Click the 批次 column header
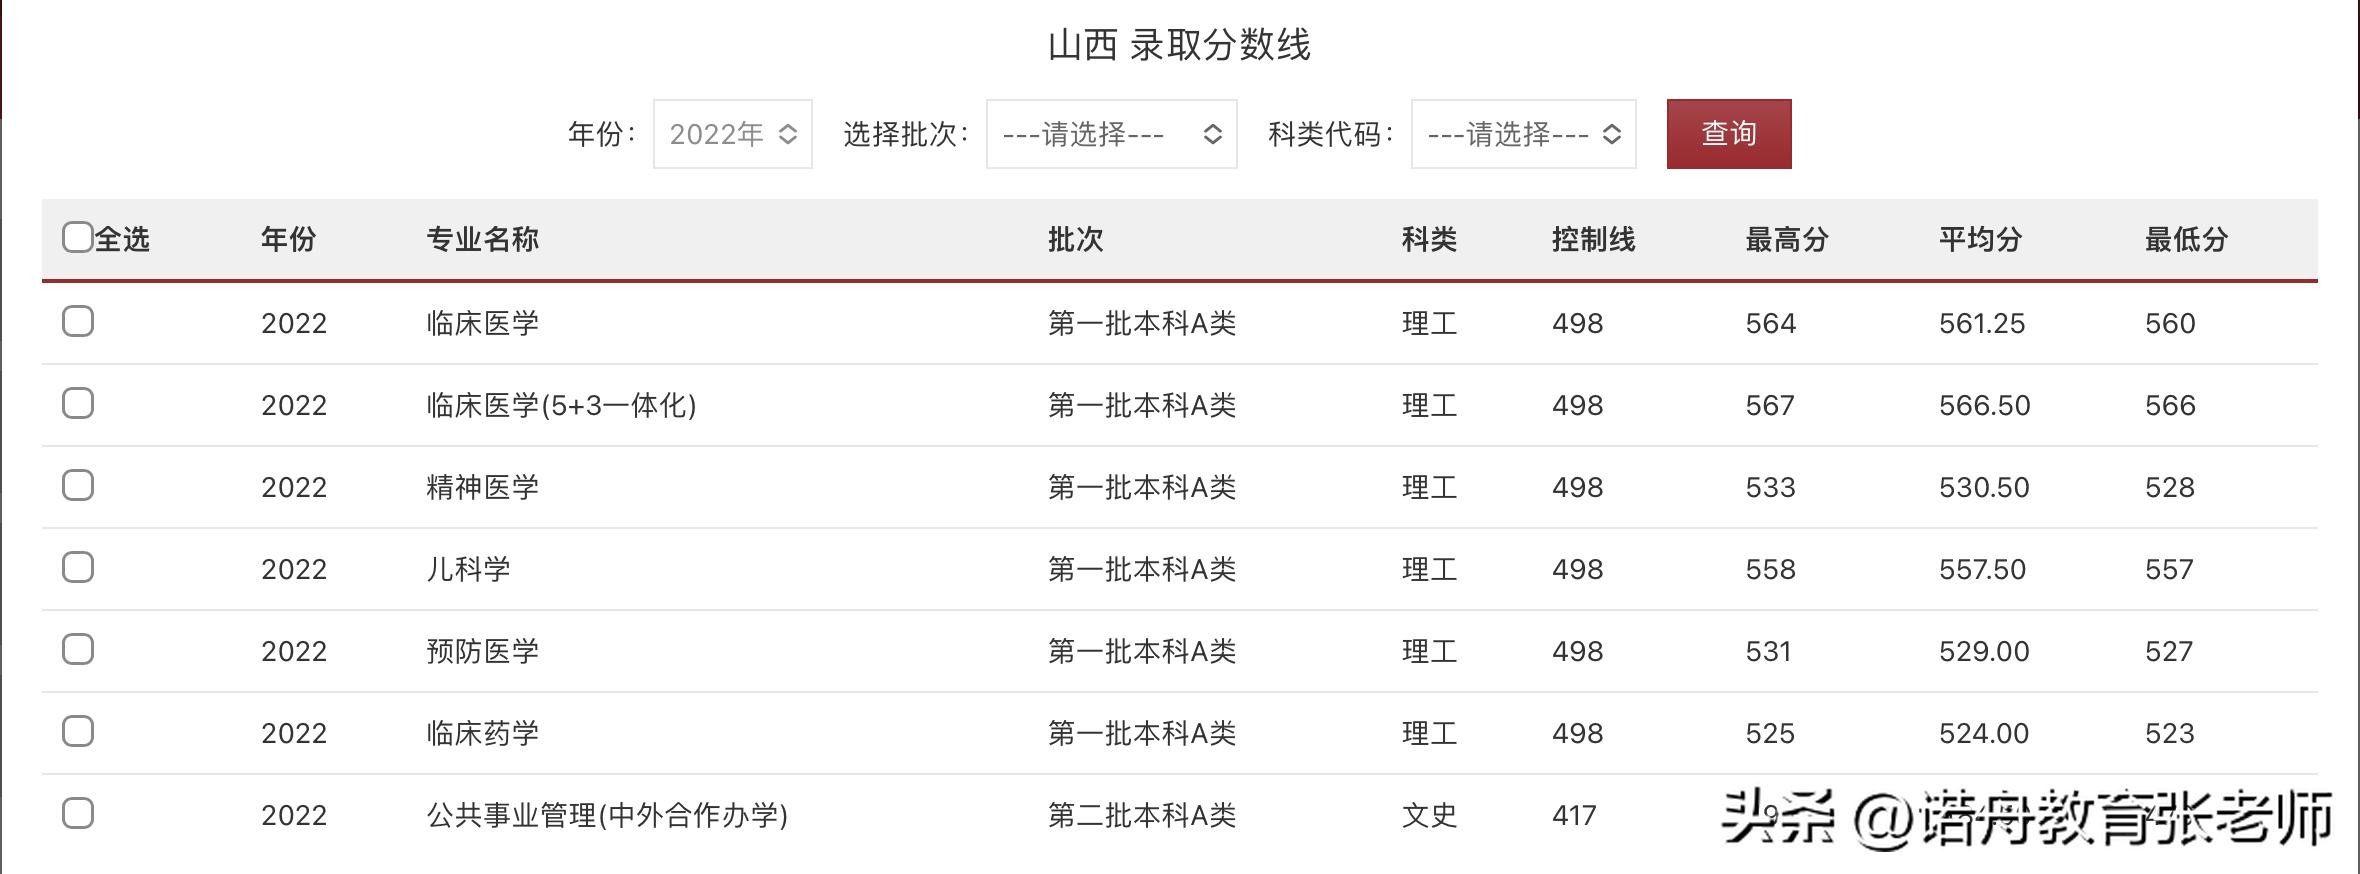Screen dimensions: 2360x874 1076,240
